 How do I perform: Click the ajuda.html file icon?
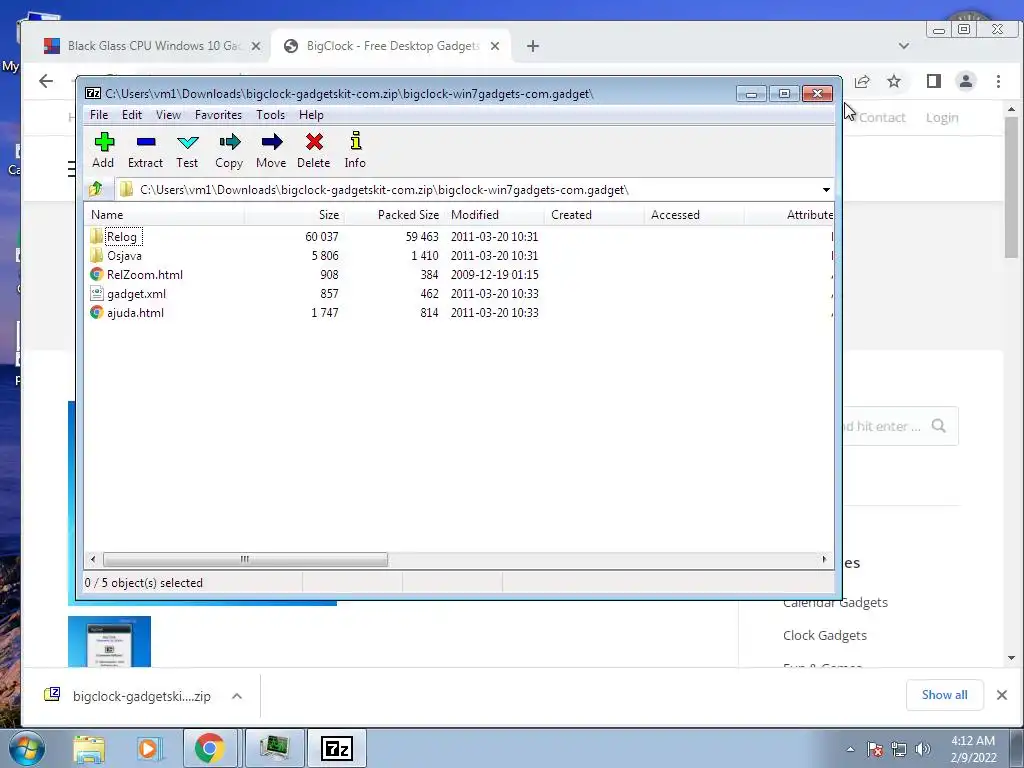pos(97,312)
